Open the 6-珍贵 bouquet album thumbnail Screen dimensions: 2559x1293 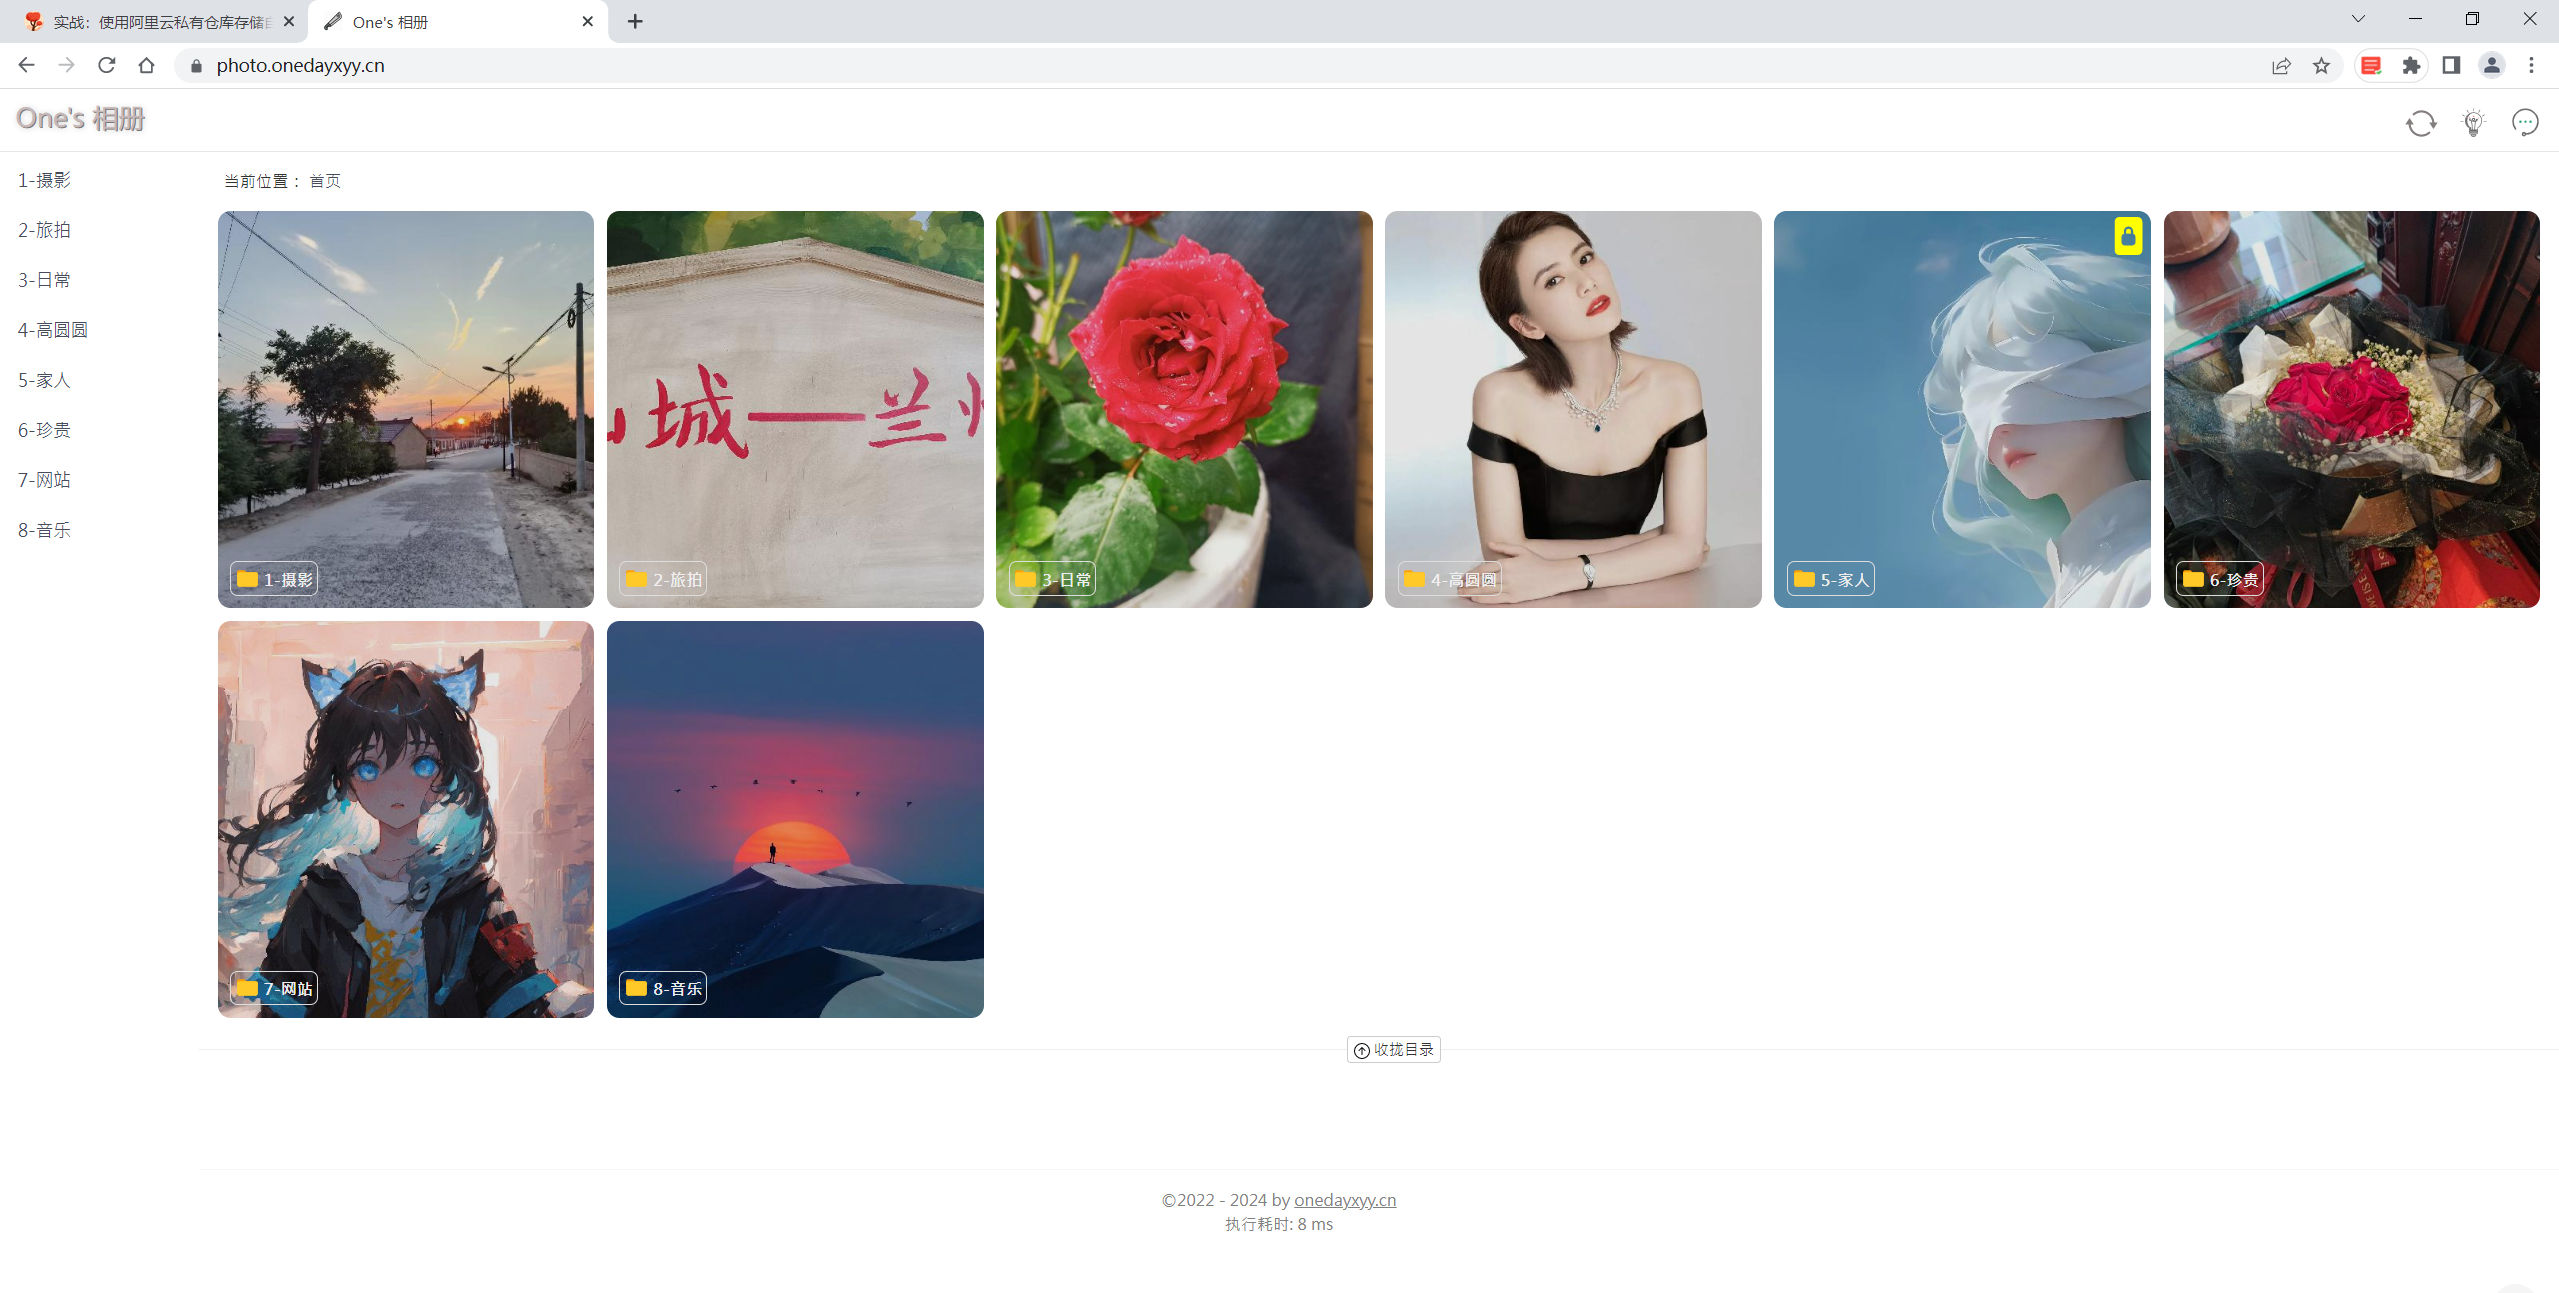[x=2352, y=409]
